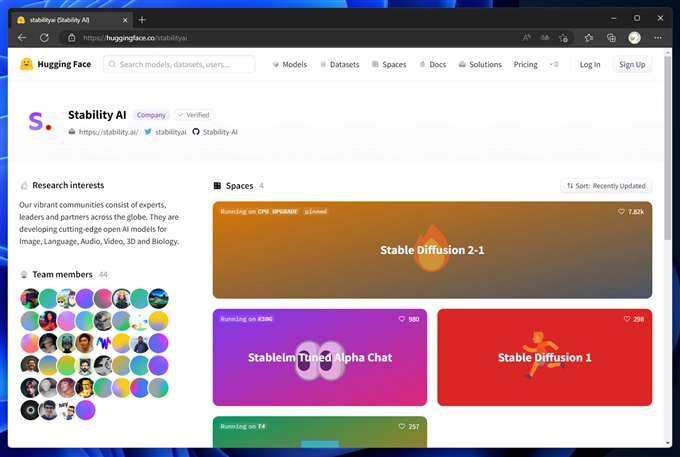Focus the Search models, datasets, users field
The width and height of the screenshot is (680, 457).
pyautogui.click(x=179, y=64)
